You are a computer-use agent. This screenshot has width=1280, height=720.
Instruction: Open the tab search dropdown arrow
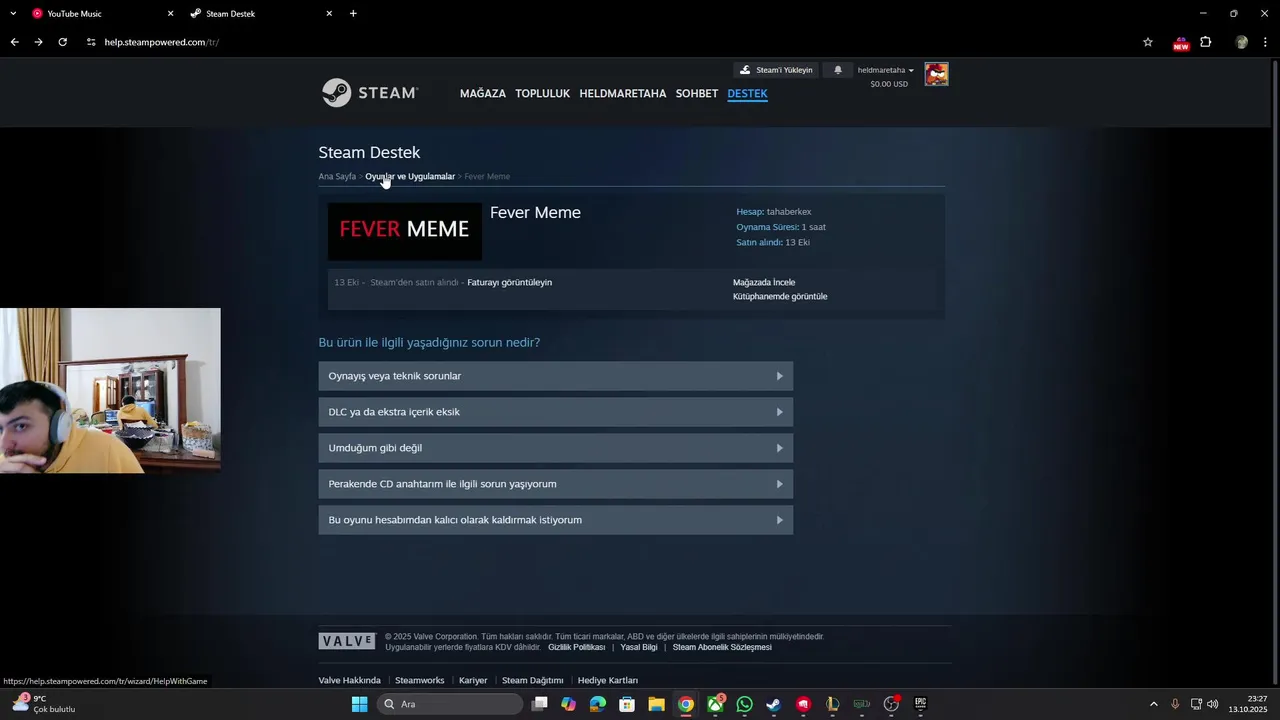13,14
